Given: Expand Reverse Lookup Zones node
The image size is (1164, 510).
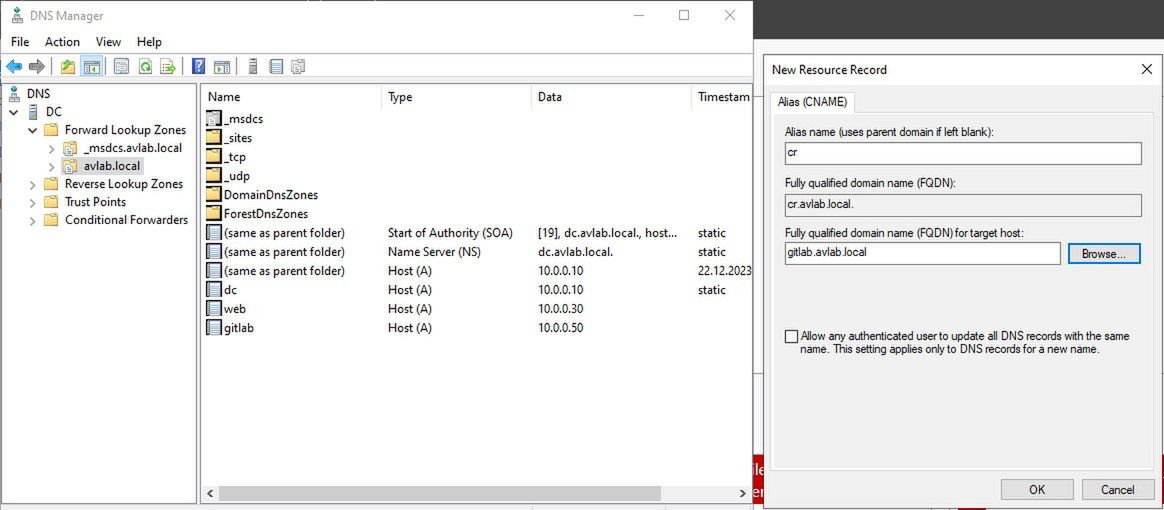Looking at the screenshot, I should (x=33, y=184).
